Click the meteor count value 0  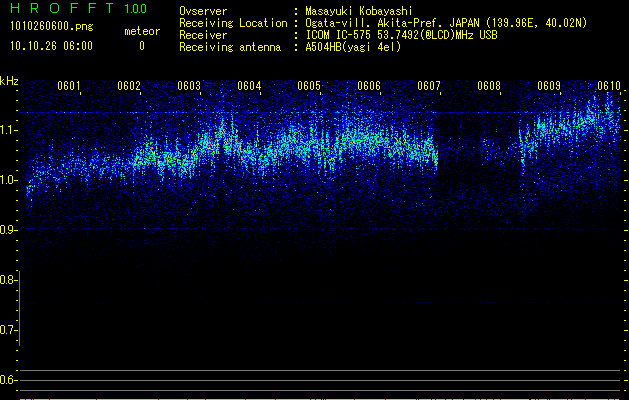click(x=141, y=46)
